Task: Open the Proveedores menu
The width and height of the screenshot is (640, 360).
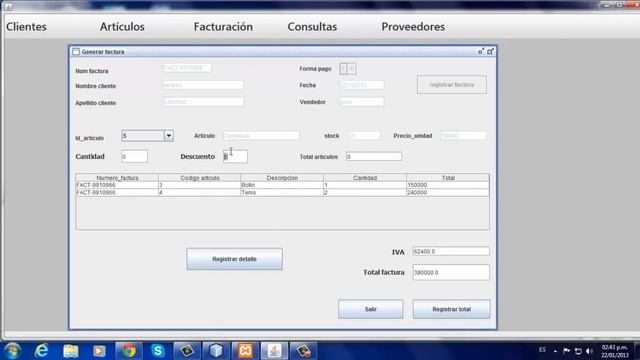Action: pos(413,27)
